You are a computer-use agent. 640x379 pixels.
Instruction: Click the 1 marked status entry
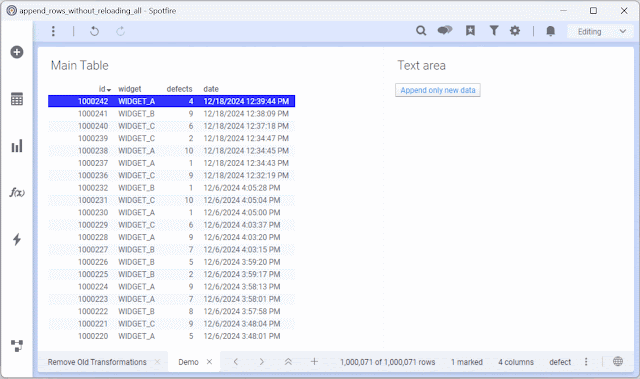tap(467, 362)
